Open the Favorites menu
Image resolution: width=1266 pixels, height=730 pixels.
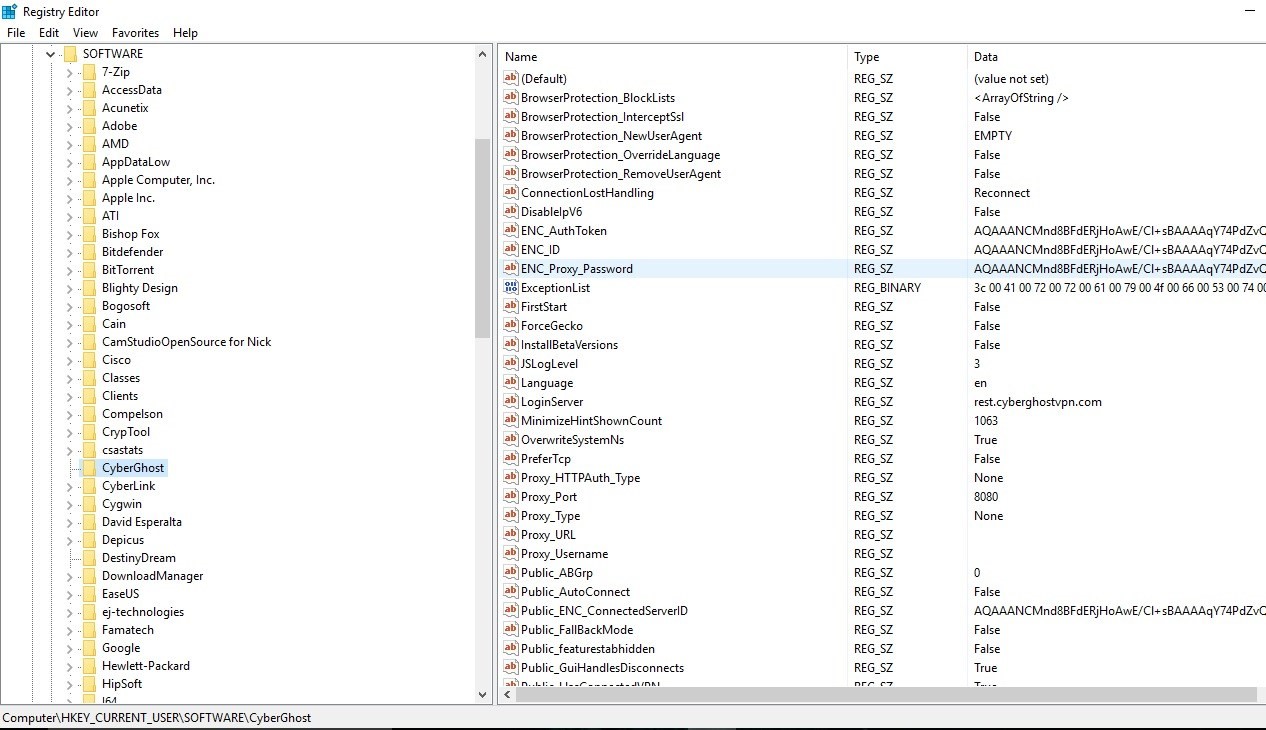point(135,33)
